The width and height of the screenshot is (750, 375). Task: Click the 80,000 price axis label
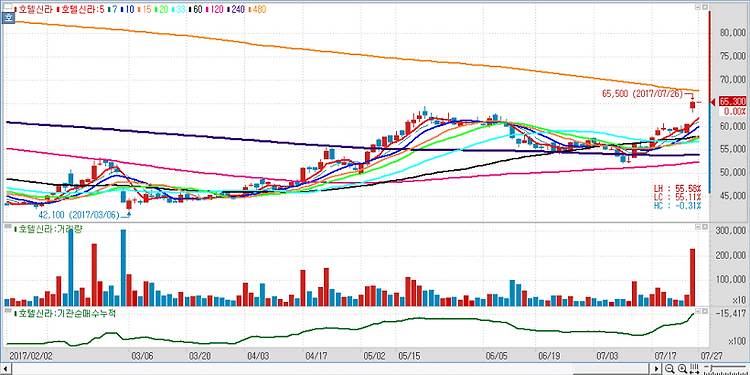732,33
